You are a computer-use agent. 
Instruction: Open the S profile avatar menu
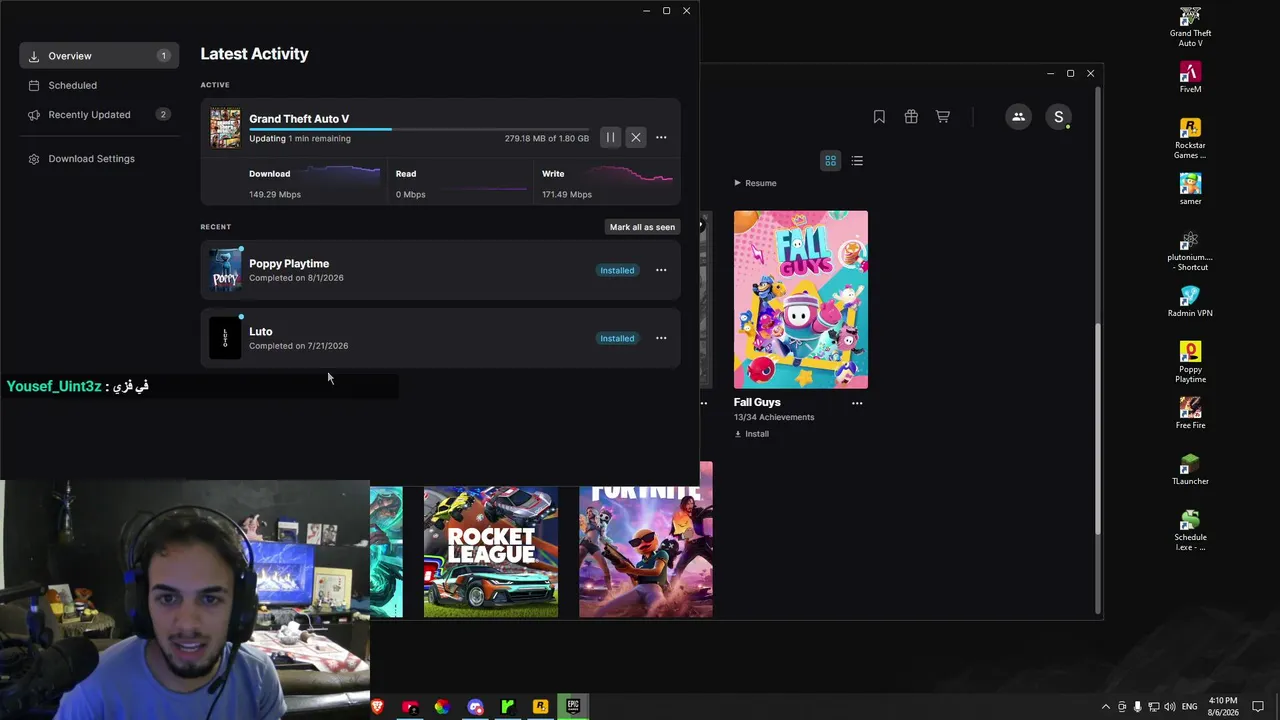click(1059, 117)
